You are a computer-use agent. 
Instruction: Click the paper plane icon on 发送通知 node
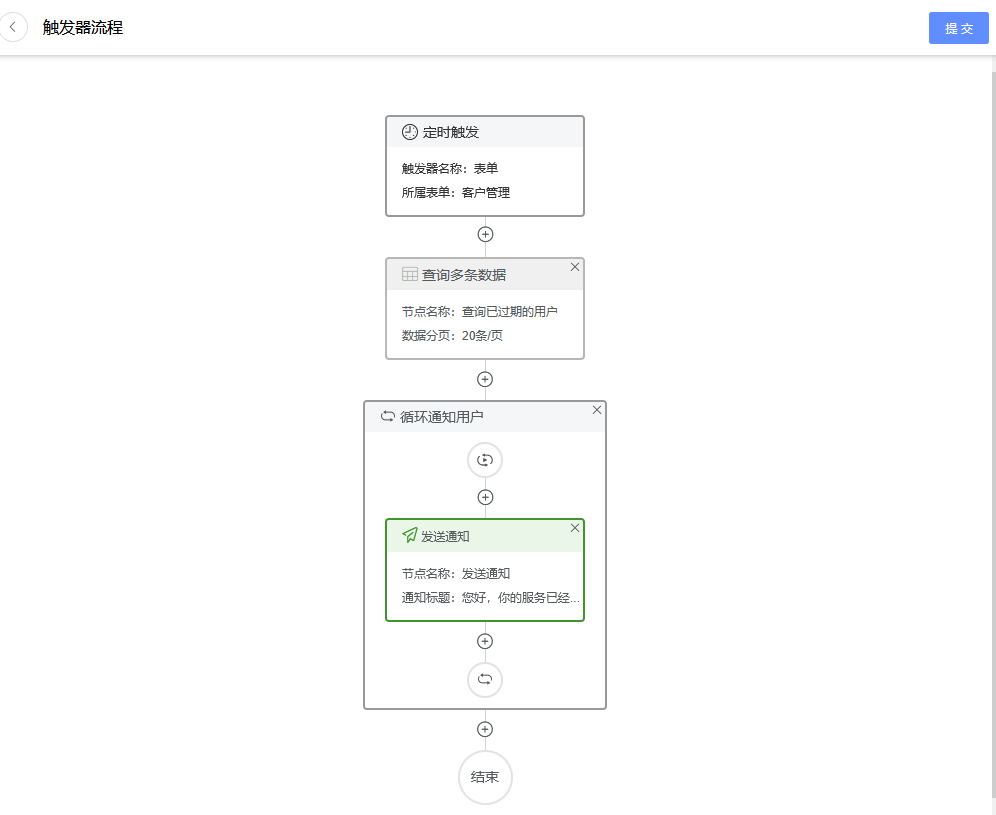pos(409,535)
